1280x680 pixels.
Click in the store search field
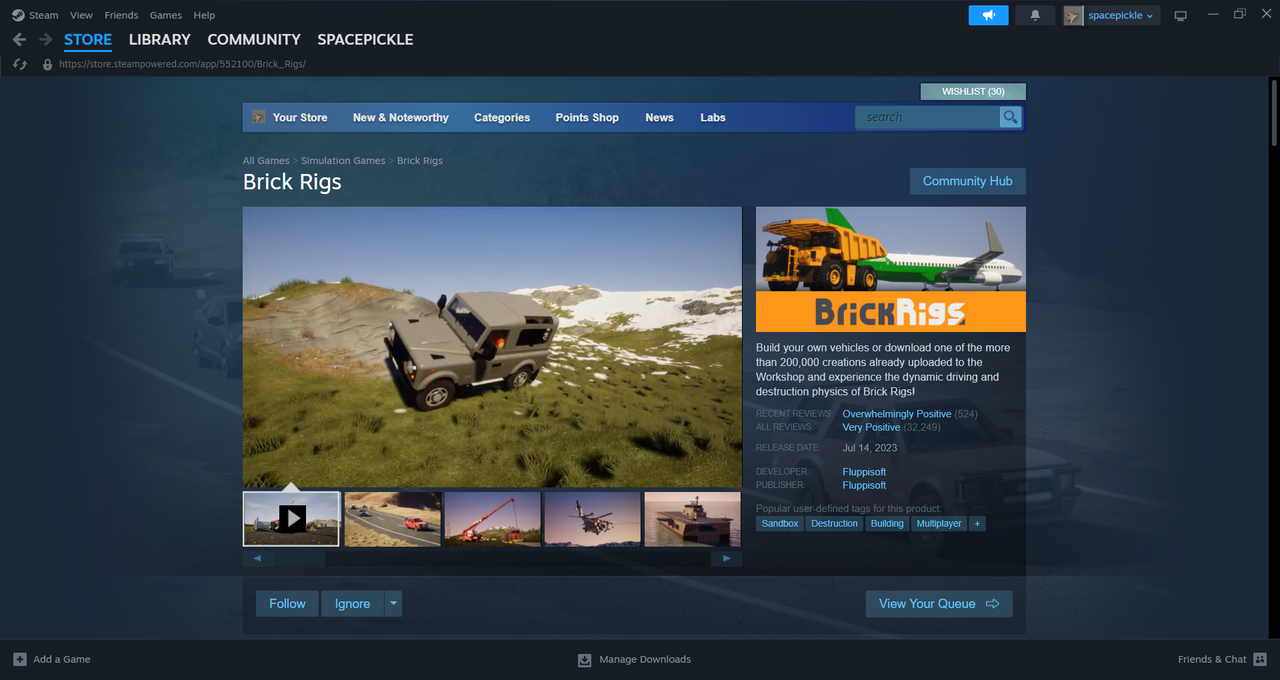click(928, 117)
